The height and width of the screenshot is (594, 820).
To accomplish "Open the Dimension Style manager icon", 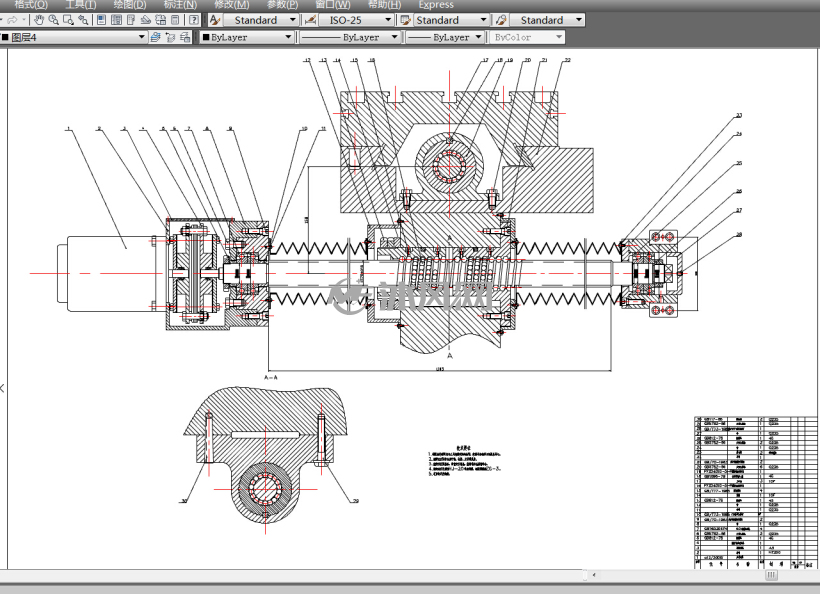I will click(310, 20).
